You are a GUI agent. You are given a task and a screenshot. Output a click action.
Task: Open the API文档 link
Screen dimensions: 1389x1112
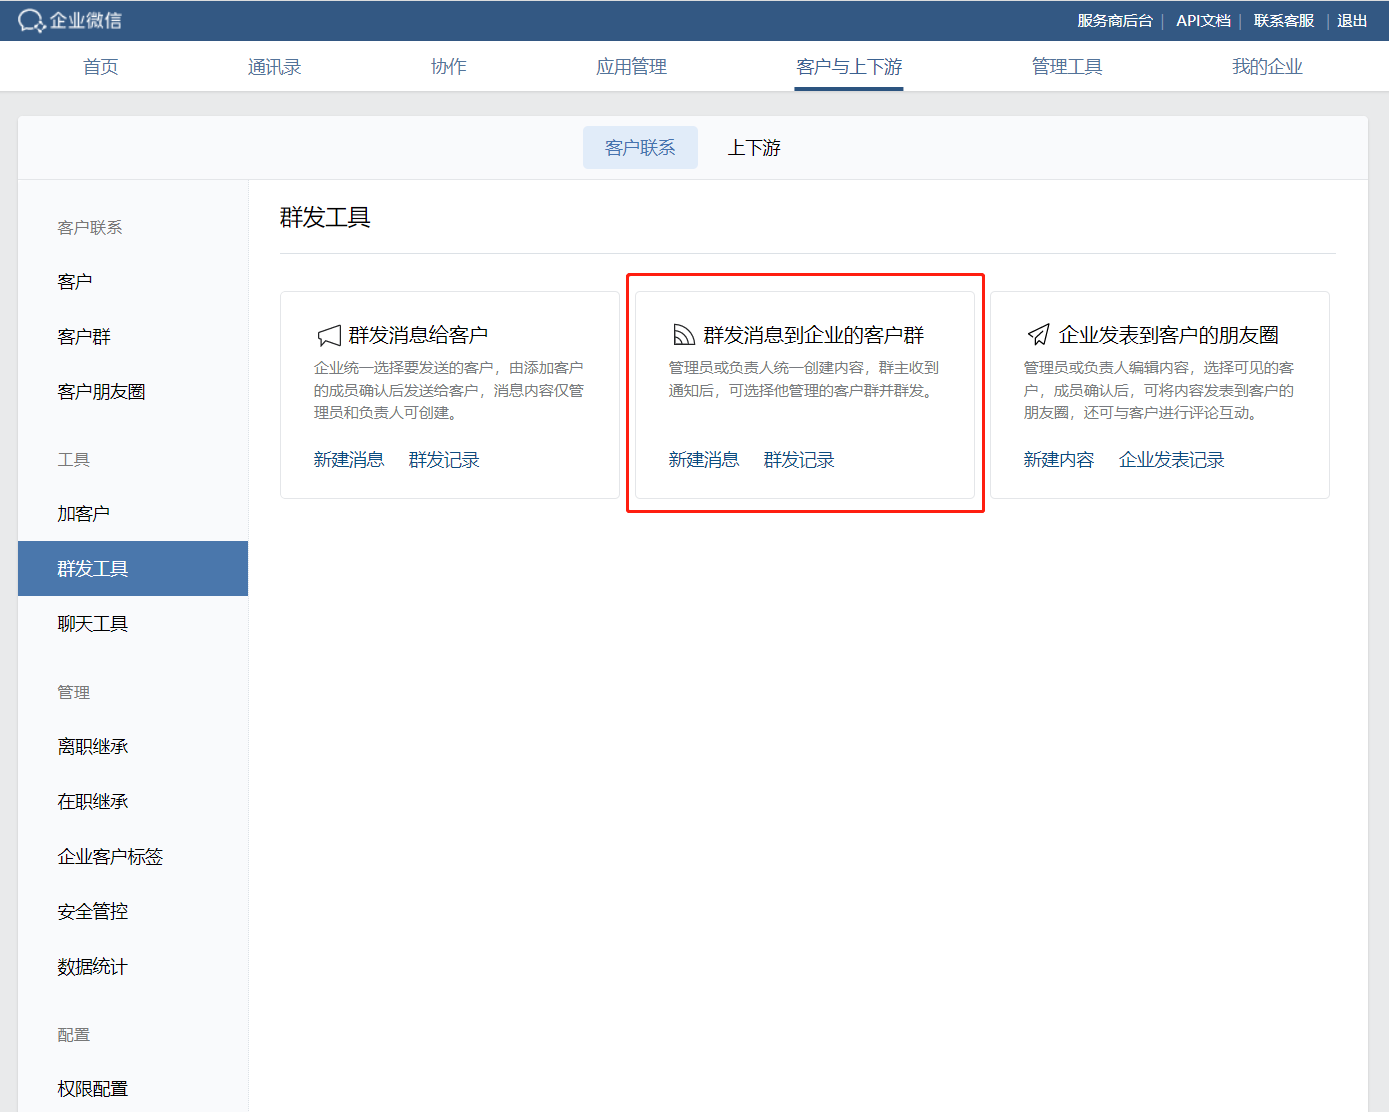[1203, 20]
